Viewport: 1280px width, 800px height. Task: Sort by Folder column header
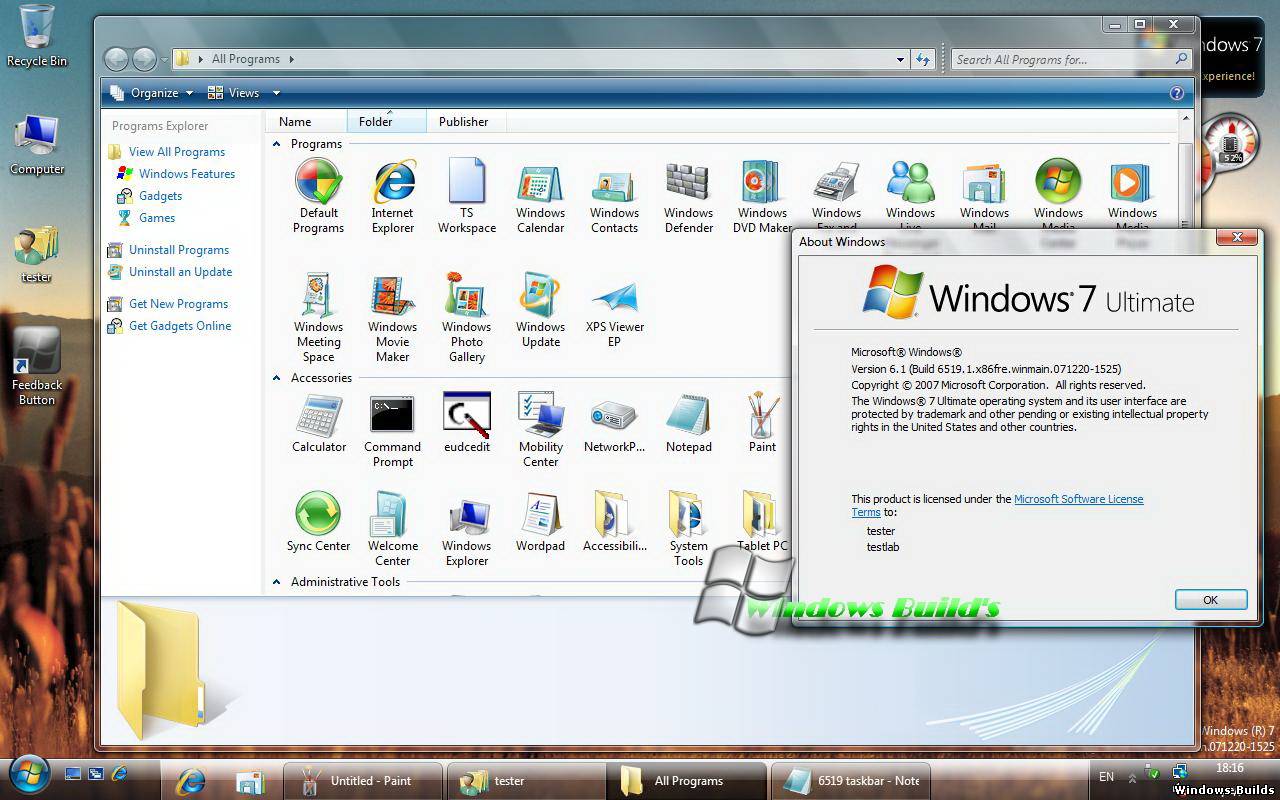pyautogui.click(x=386, y=121)
